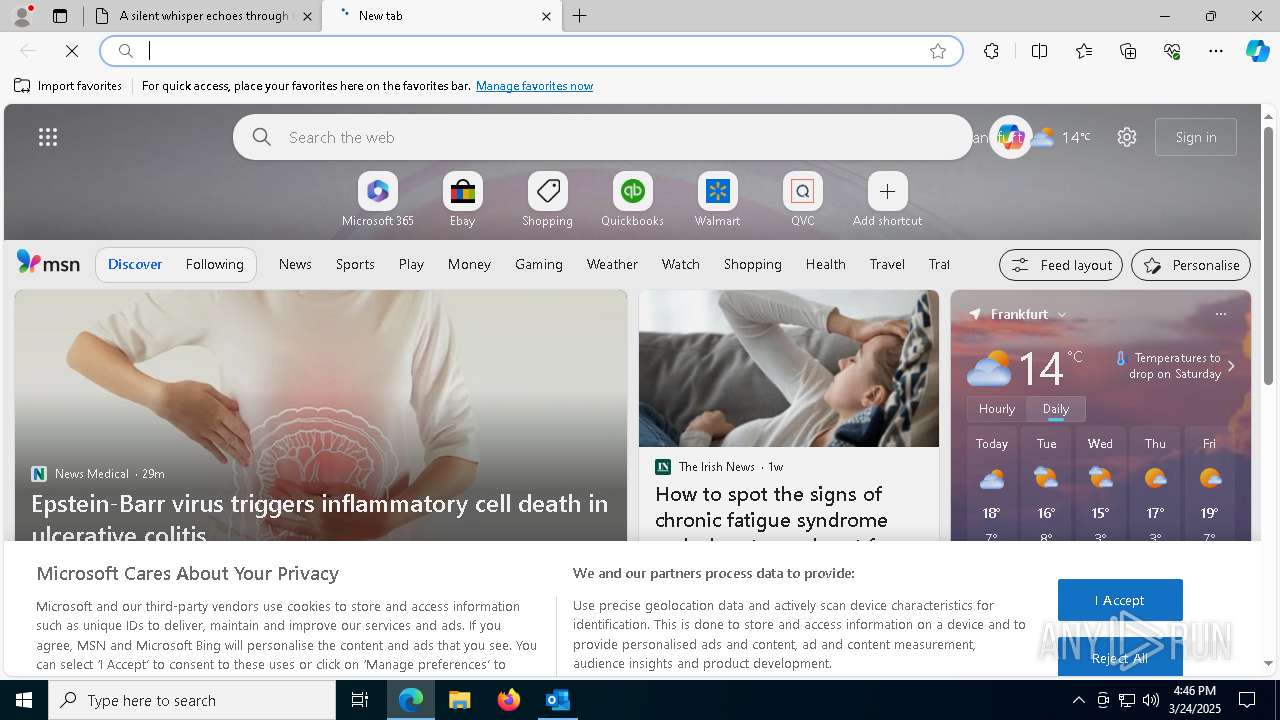Switch weather to Hourly view
The width and height of the screenshot is (1280, 720).
coord(996,409)
